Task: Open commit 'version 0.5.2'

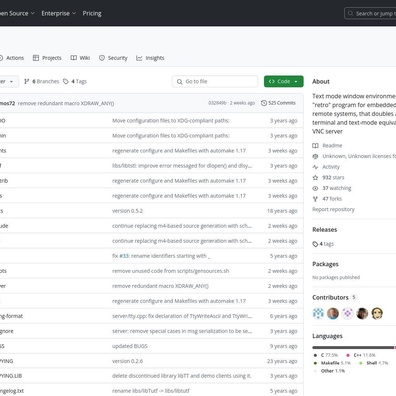Action: point(127,211)
